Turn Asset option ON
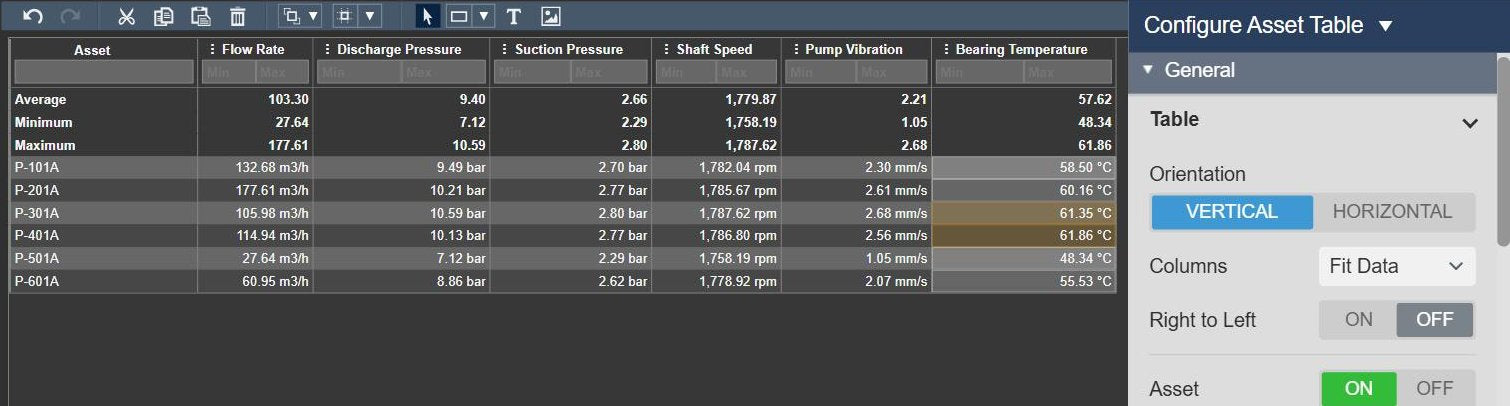Screen dimensions: 1510x406 [x=1358, y=389]
